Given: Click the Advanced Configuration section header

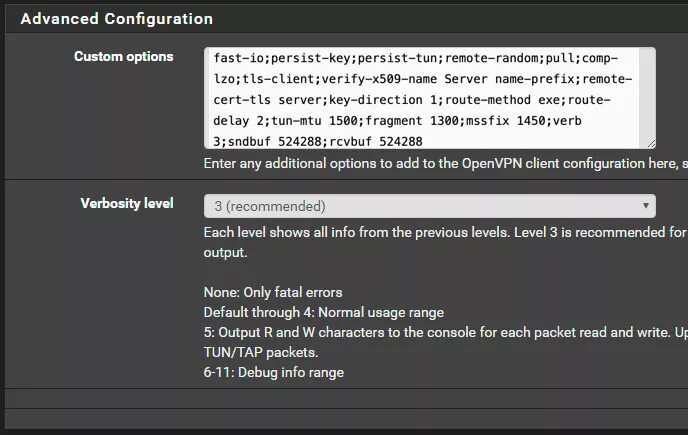Looking at the screenshot, I should pos(117,19).
